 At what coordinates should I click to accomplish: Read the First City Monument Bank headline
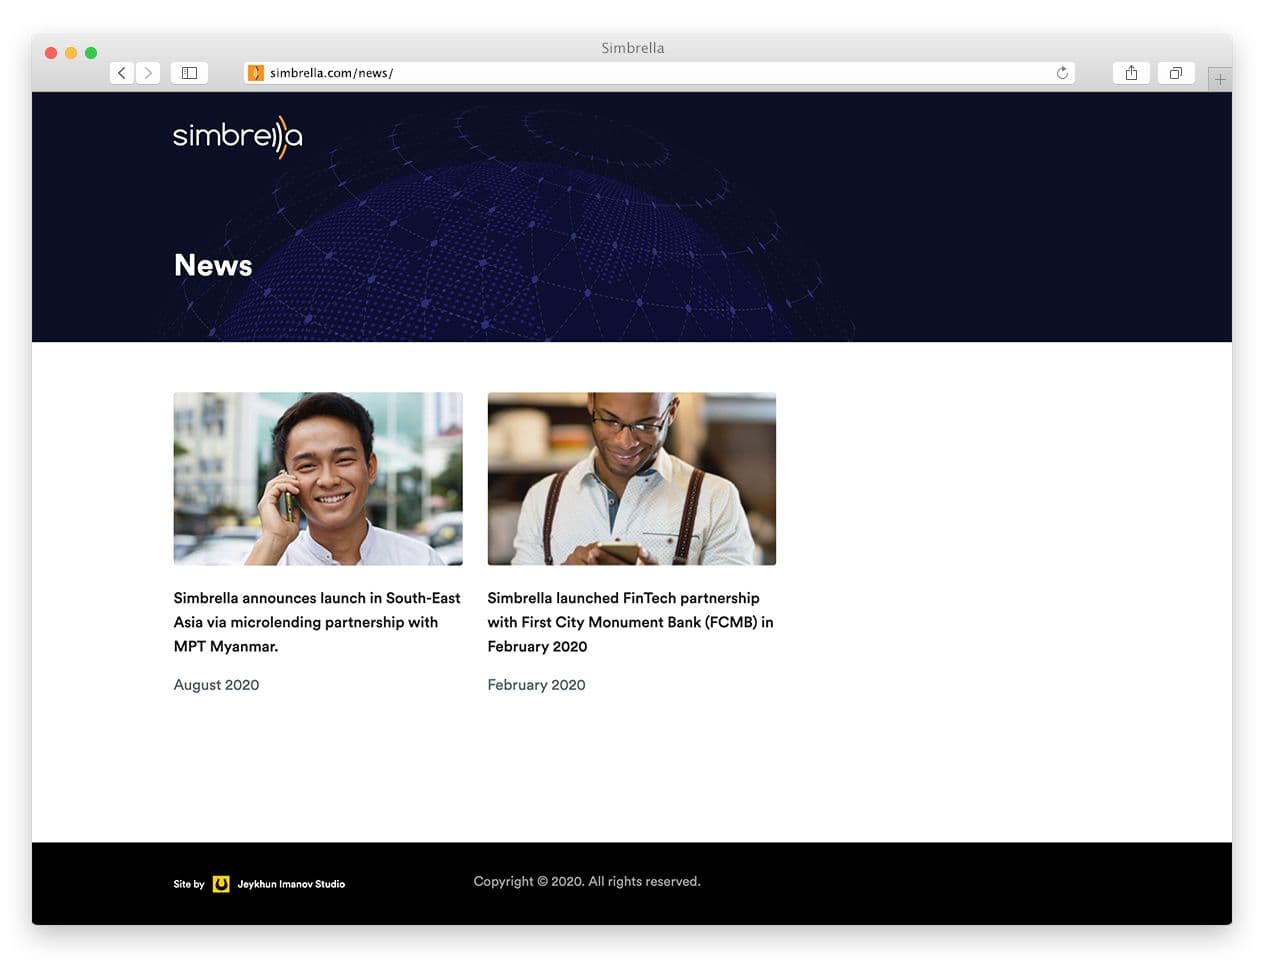[631, 622]
